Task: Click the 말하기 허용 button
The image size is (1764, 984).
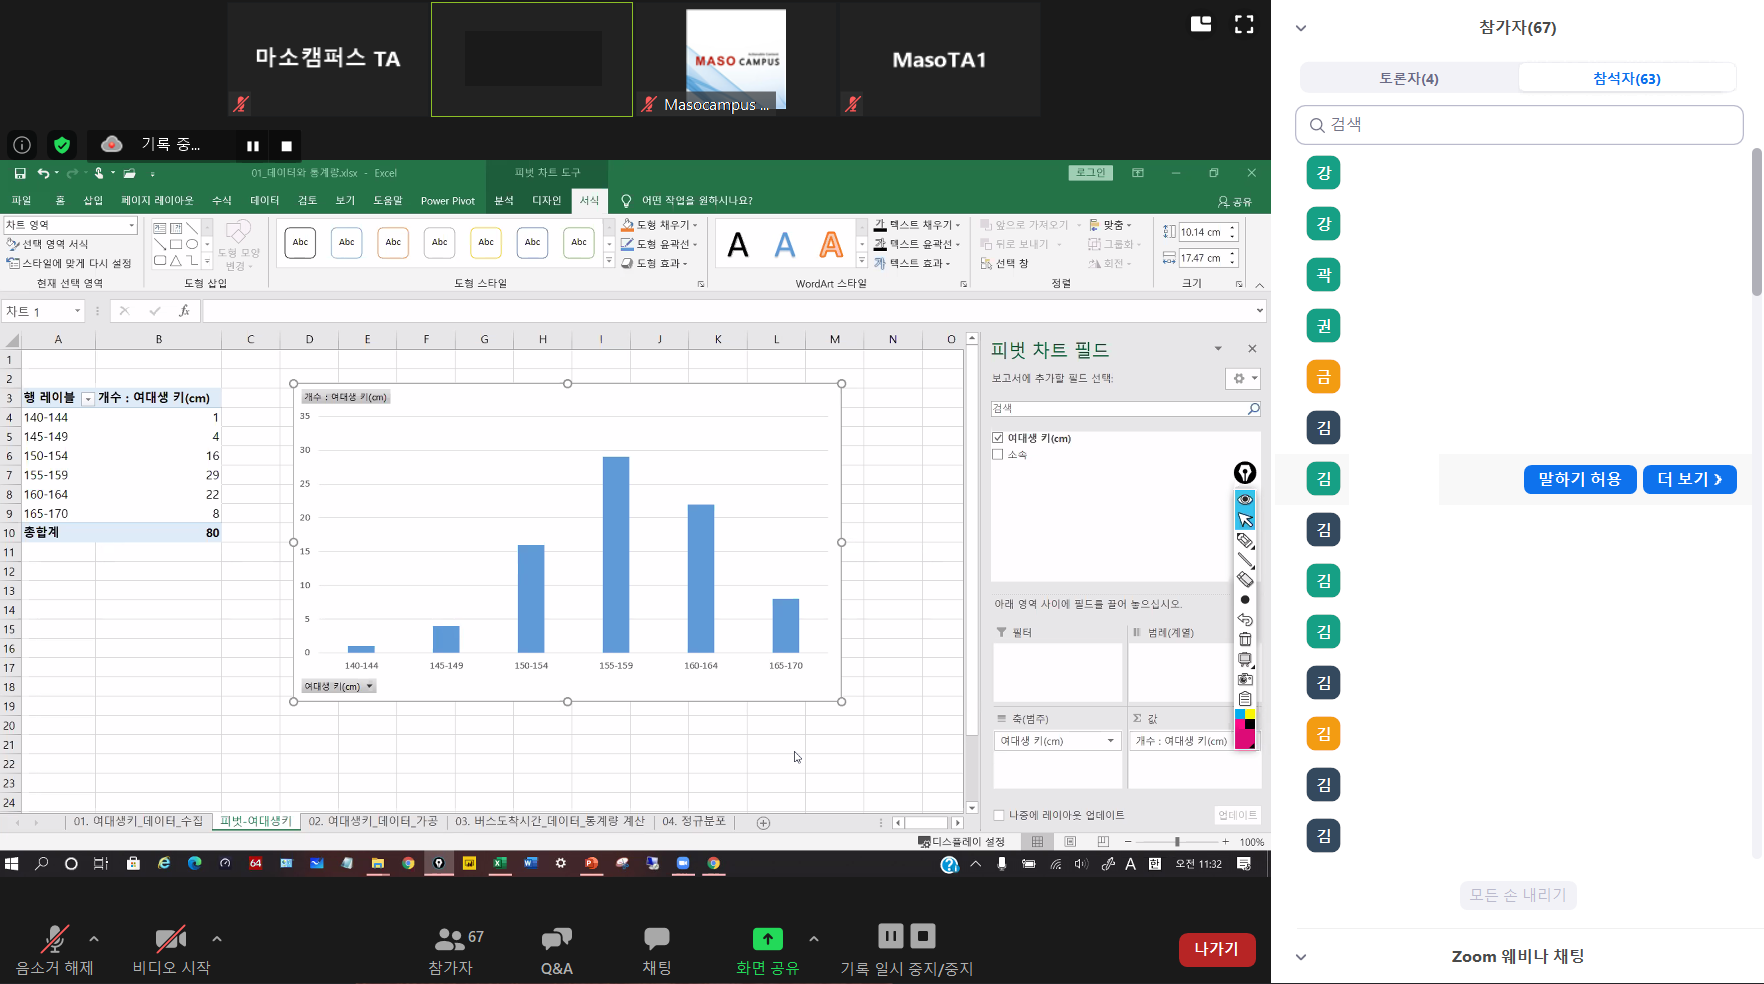Action: pos(1579,479)
